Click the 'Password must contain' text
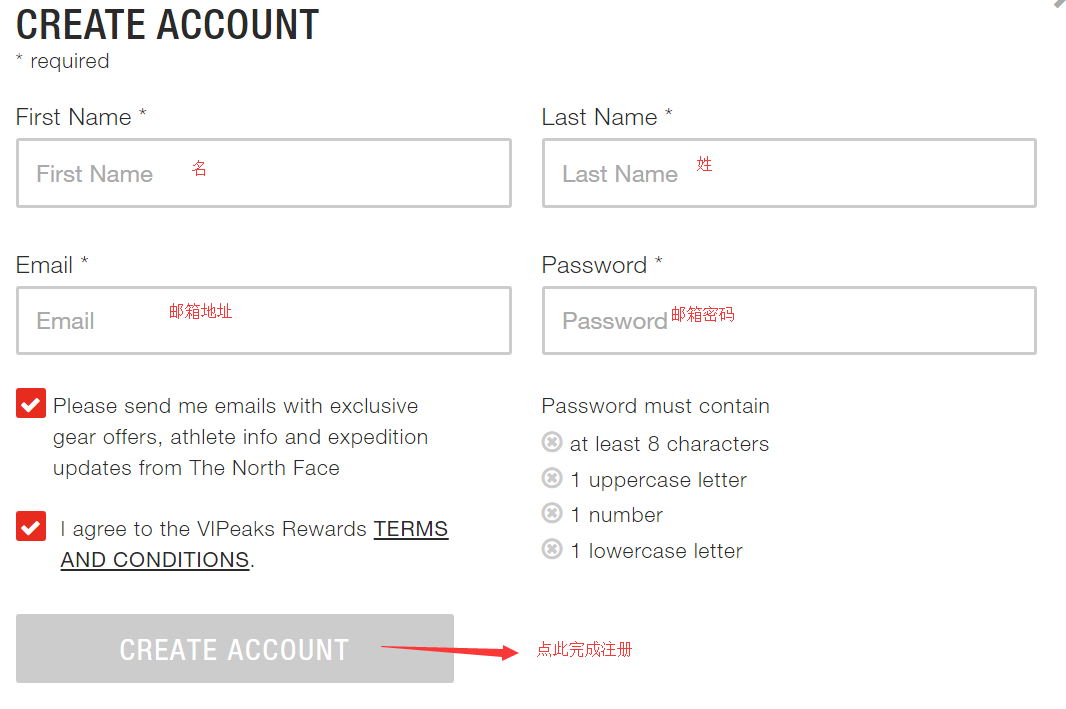1066x709 pixels. (655, 406)
